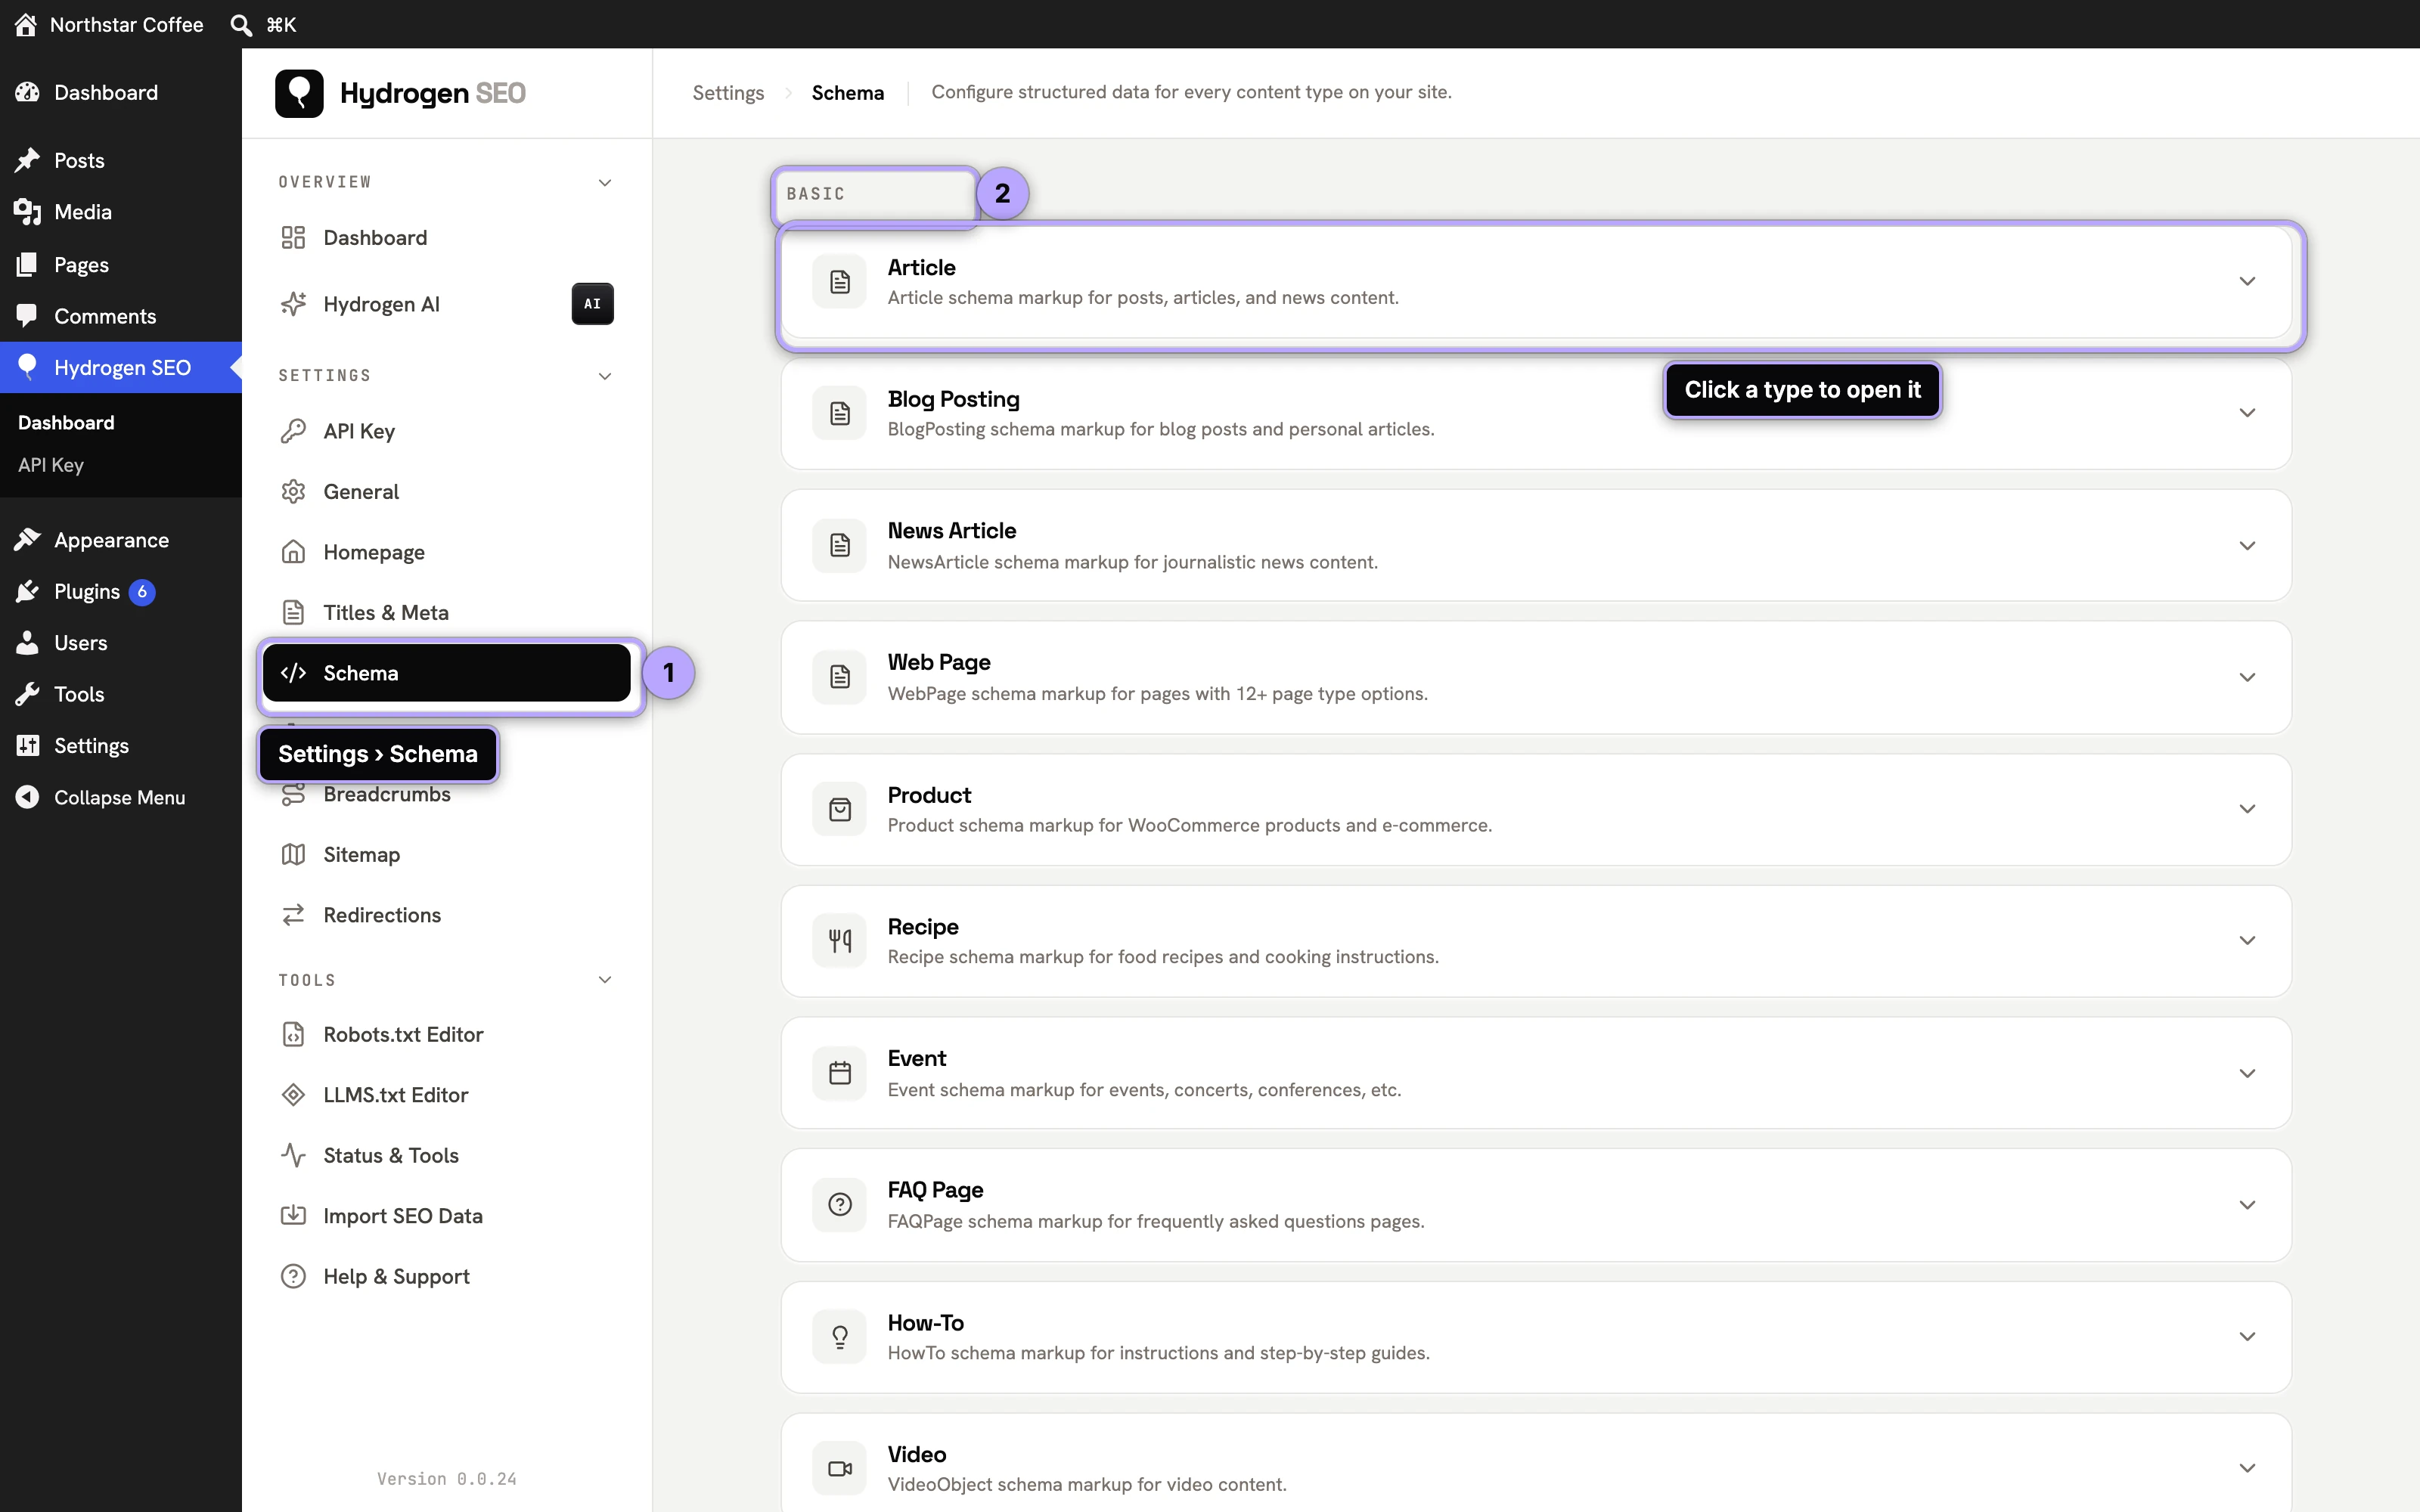Image resolution: width=2420 pixels, height=1512 pixels.
Task: Click the AI badge next to Hydrogen AI
Action: pos(592,304)
